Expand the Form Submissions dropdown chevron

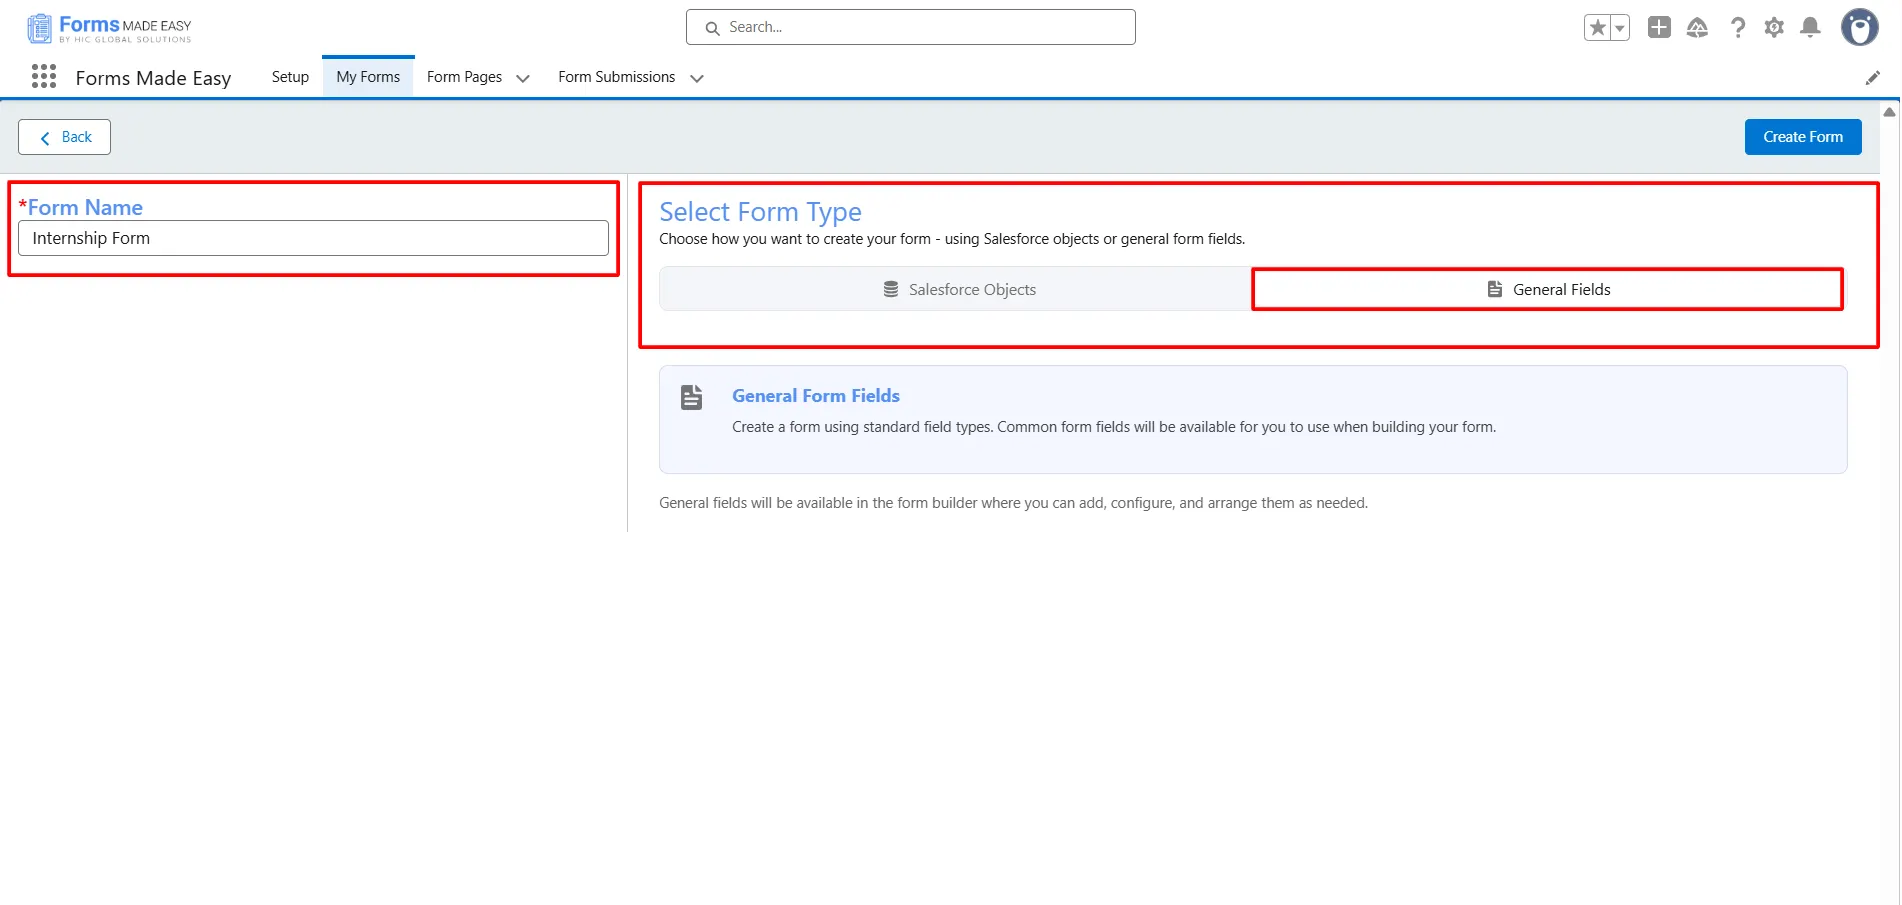click(x=697, y=78)
